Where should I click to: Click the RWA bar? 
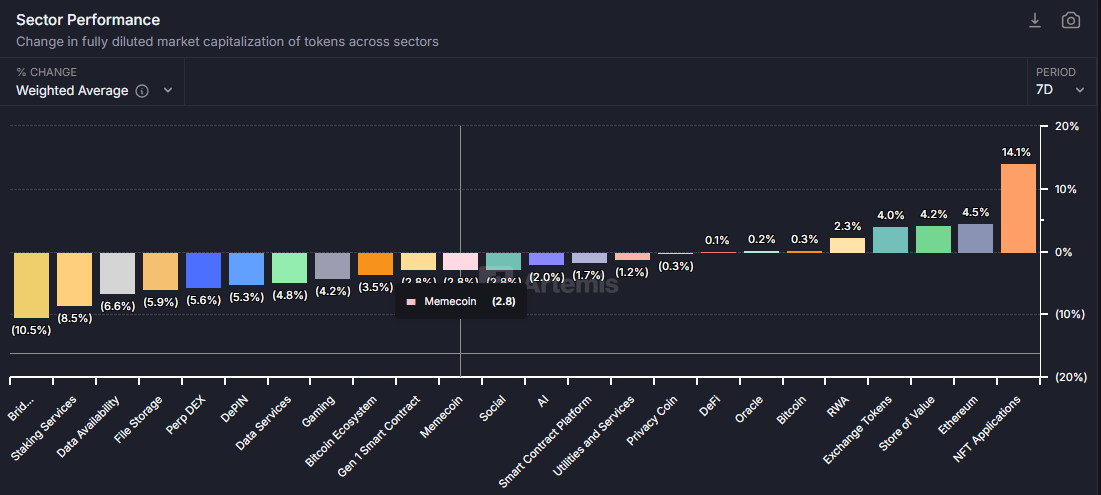tap(847, 245)
